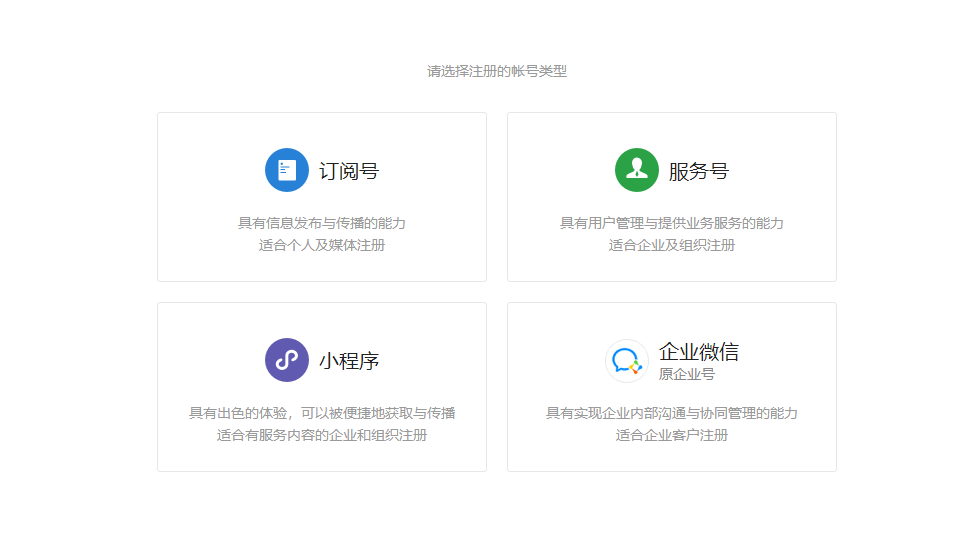The width and height of the screenshot is (980, 539).
Task: Click the 原企业号 subtitle
Action: coord(686,374)
